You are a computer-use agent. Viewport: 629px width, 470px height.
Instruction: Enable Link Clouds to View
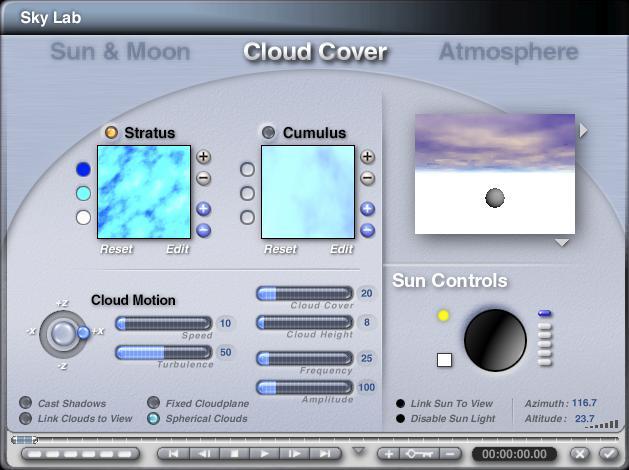pos(26,418)
